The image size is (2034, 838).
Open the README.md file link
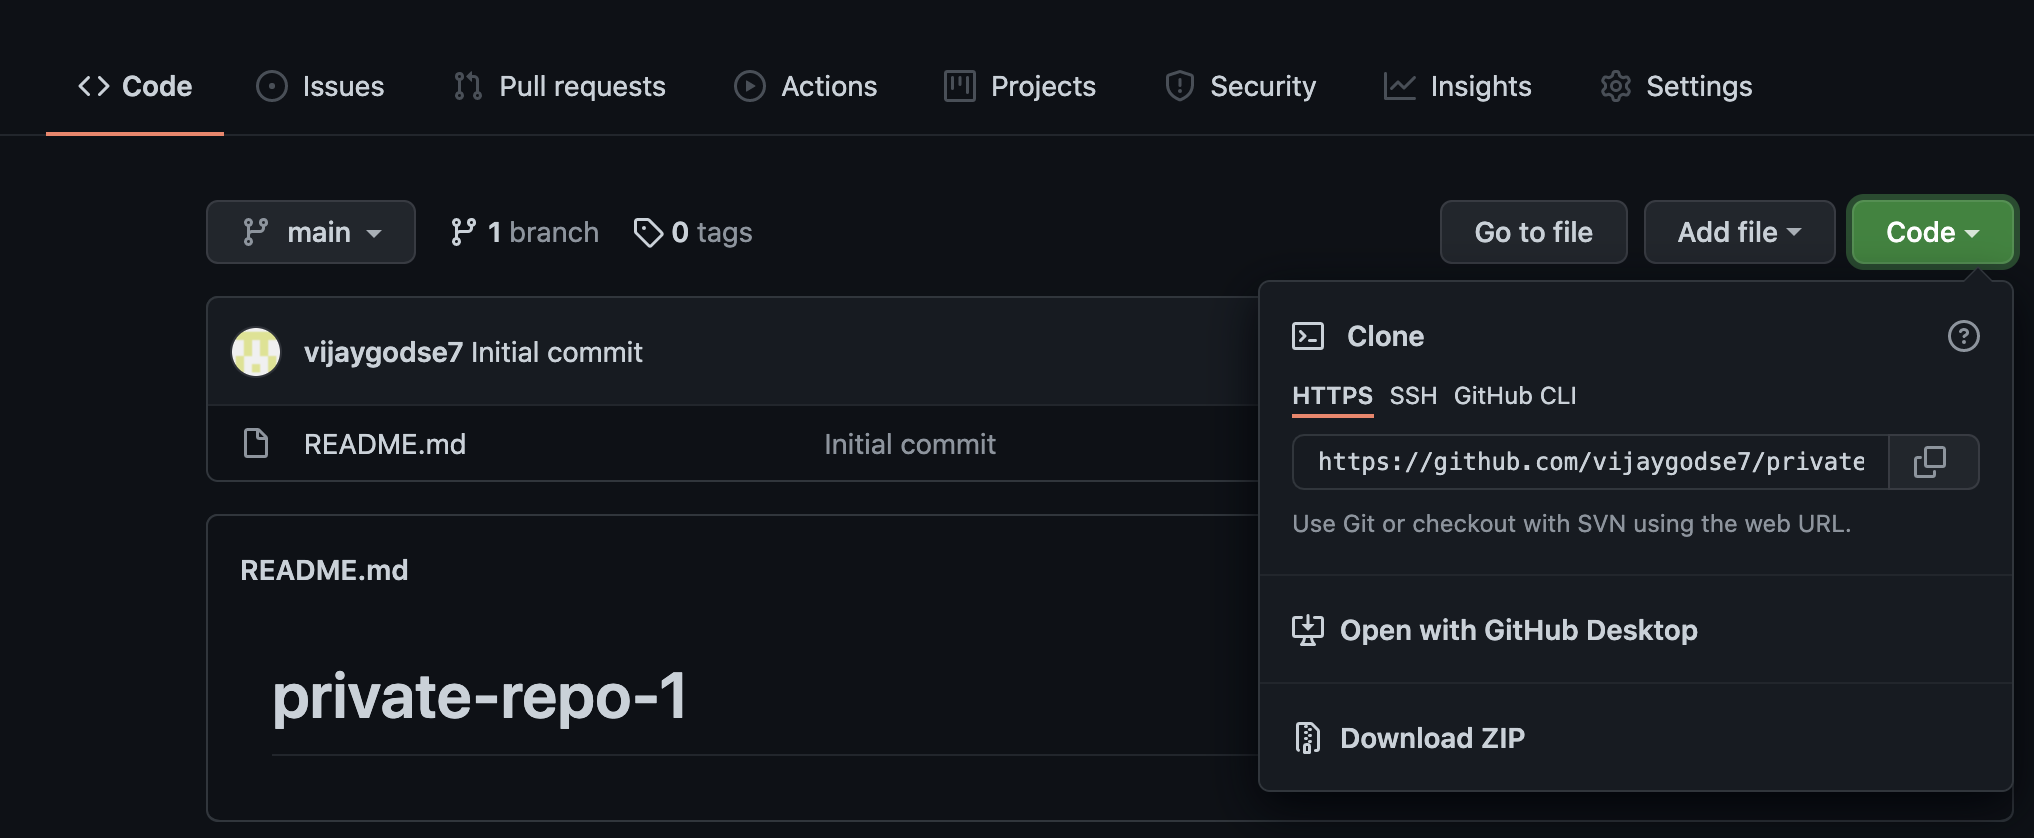tap(385, 444)
